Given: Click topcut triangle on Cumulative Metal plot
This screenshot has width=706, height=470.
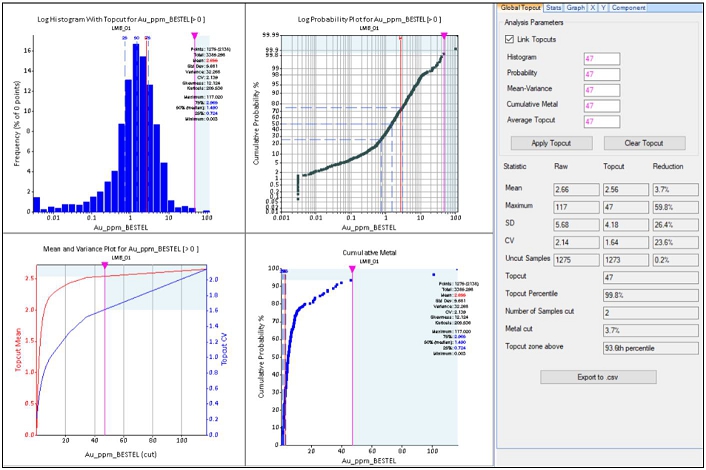Looking at the screenshot, I should [x=352, y=269].
